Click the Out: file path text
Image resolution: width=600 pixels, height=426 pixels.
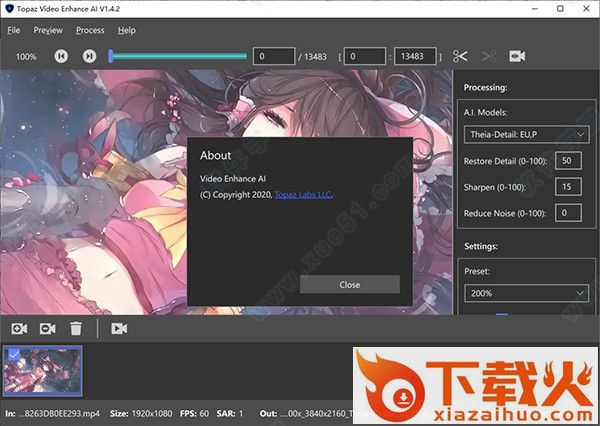click(306, 414)
